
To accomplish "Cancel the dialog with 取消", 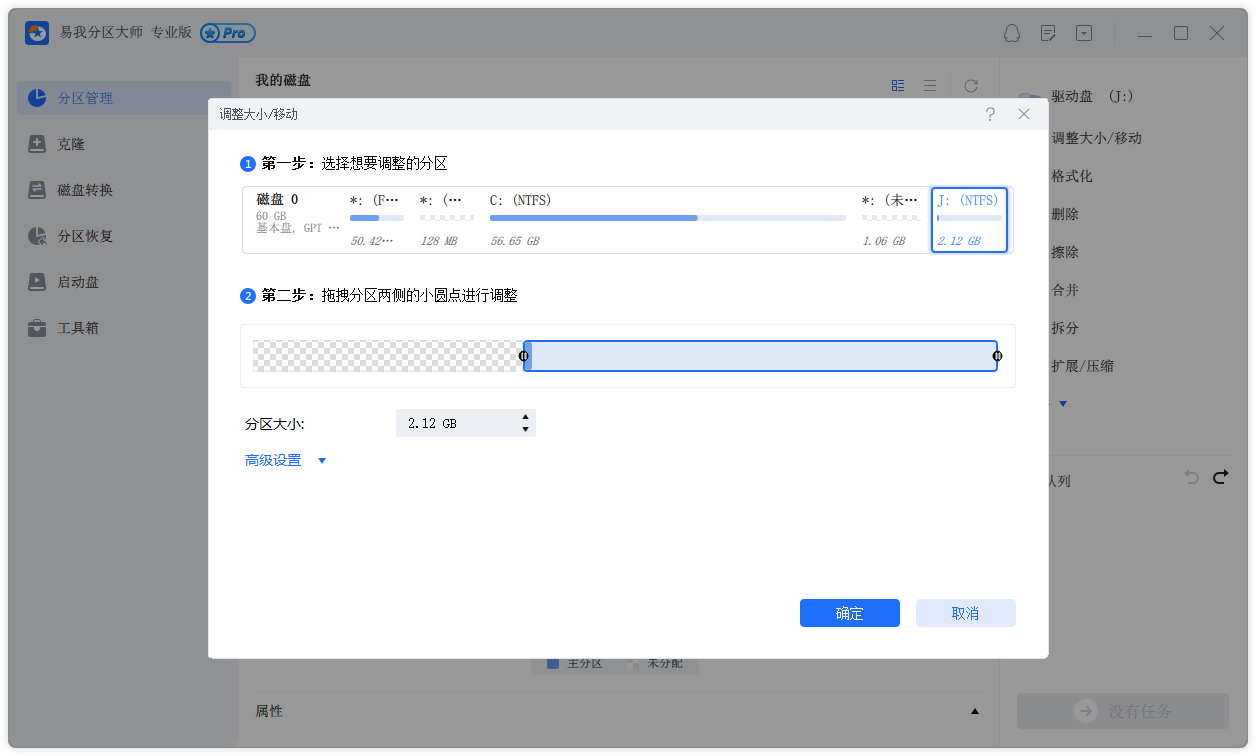I will click(x=965, y=612).
